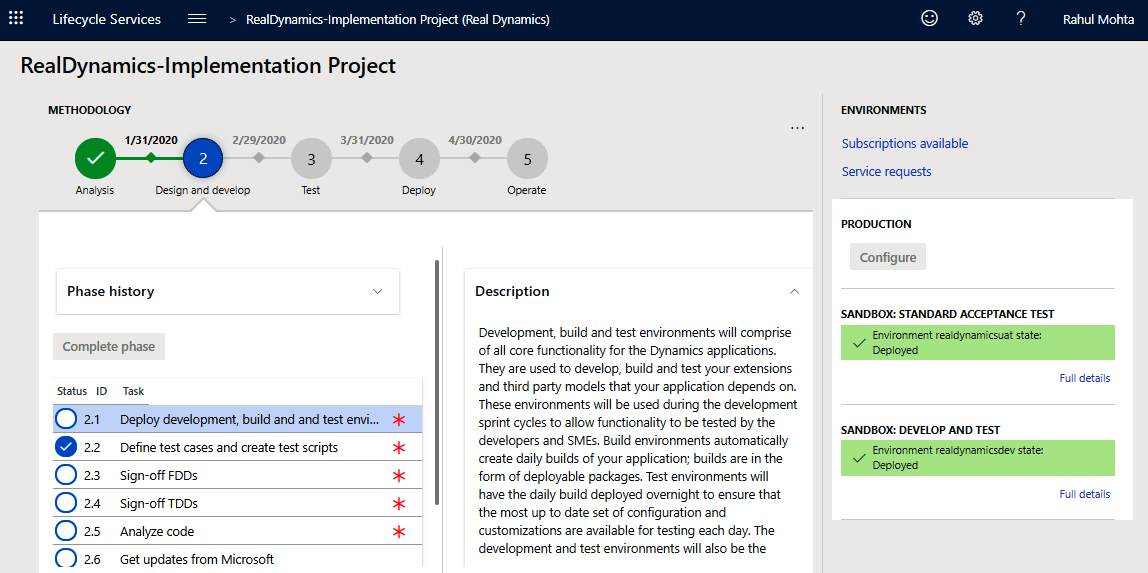Click the smiley feedback icon

tap(929, 19)
